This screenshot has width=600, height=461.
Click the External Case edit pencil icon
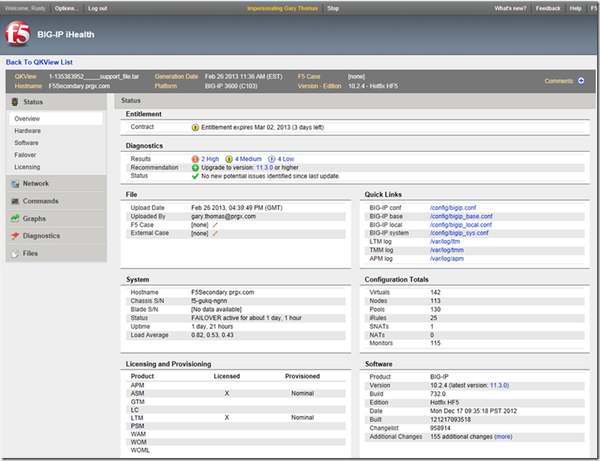click(214, 233)
